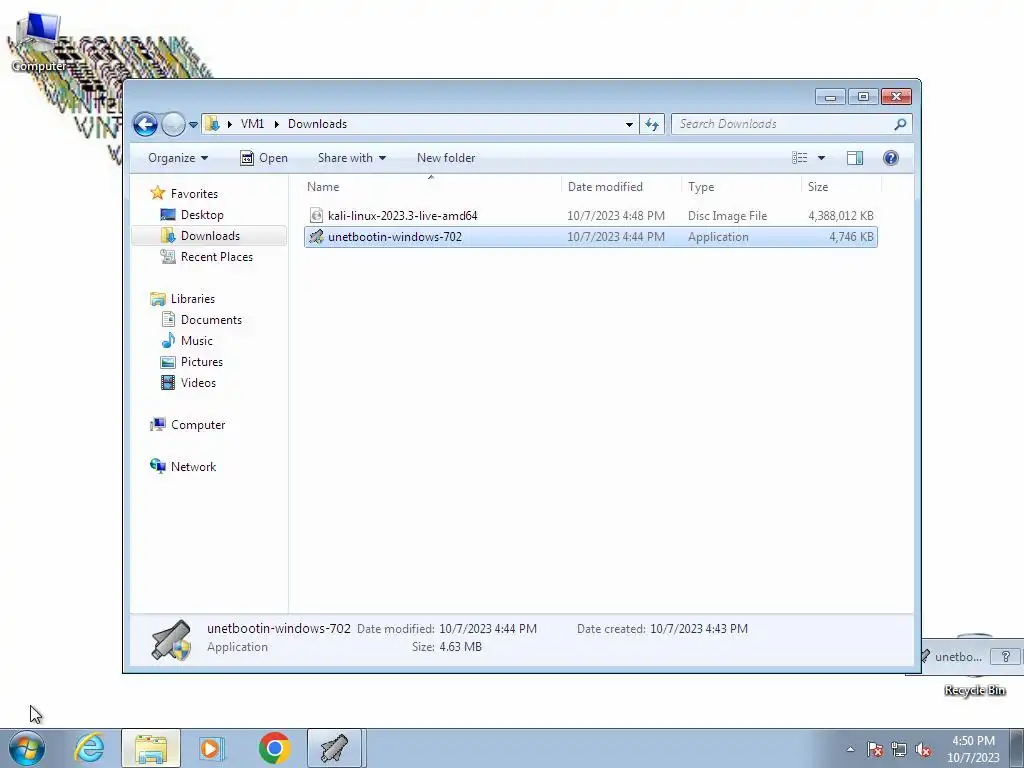Viewport: 1024px width, 768px height.
Task: Select Computer in navigation pane
Action: [x=198, y=425]
